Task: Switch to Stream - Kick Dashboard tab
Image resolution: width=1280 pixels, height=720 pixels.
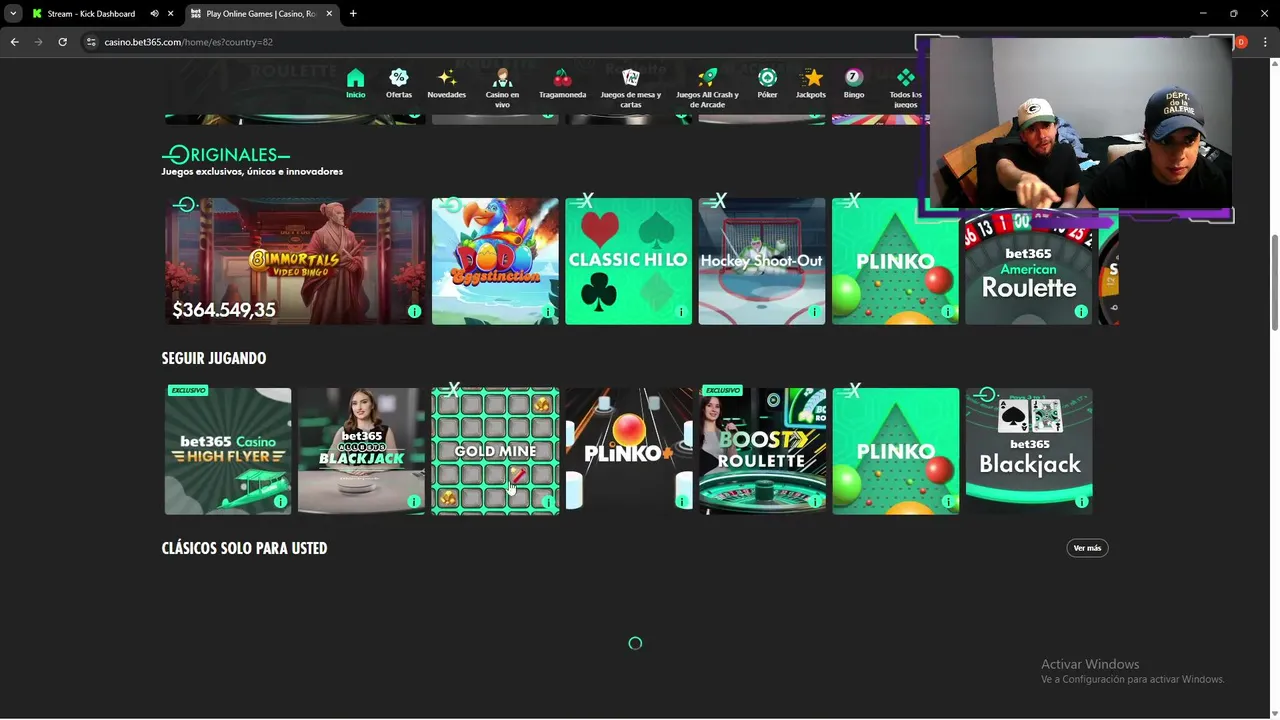Action: click(x=91, y=14)
